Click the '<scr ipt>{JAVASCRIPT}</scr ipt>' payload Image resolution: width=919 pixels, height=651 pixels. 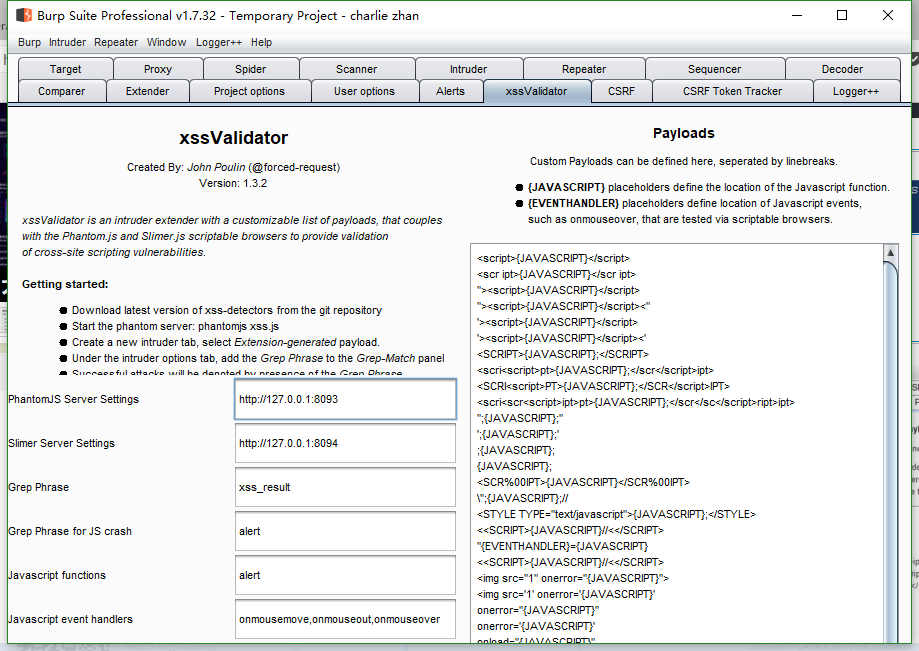tap(556, 274)
